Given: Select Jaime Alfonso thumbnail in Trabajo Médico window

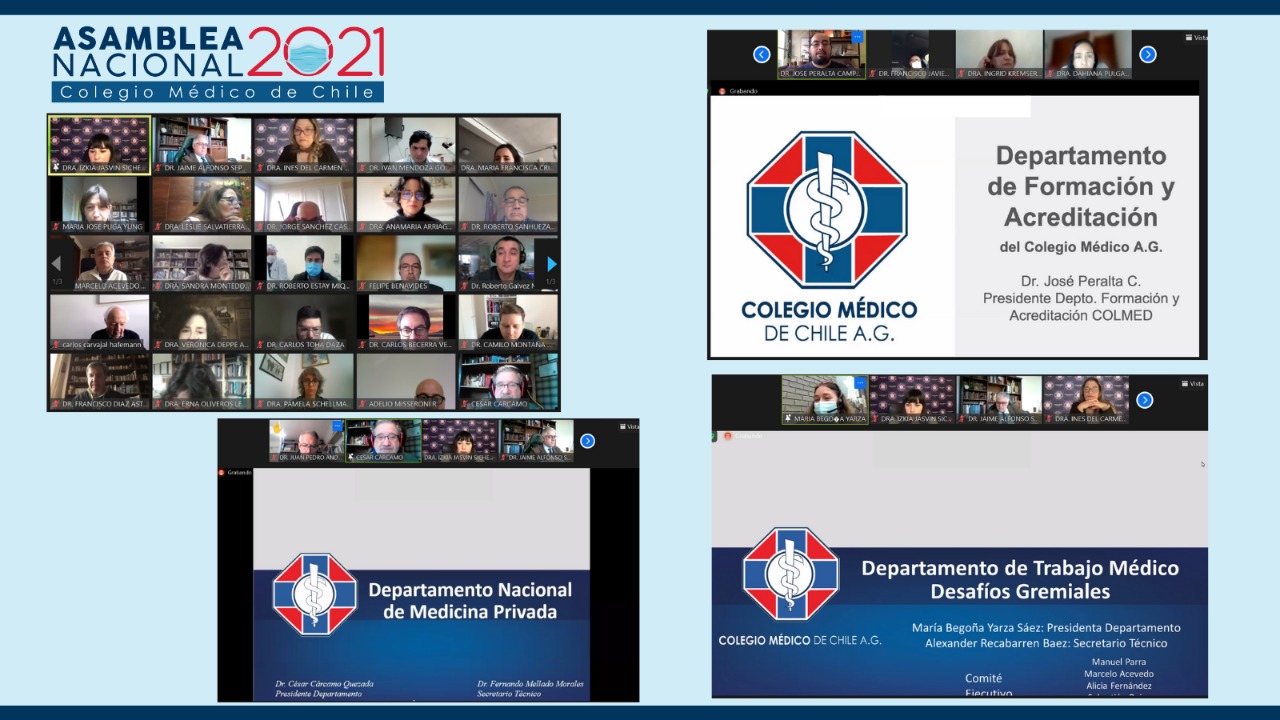Looking at the screenshot, I should tap(1000, 400).
